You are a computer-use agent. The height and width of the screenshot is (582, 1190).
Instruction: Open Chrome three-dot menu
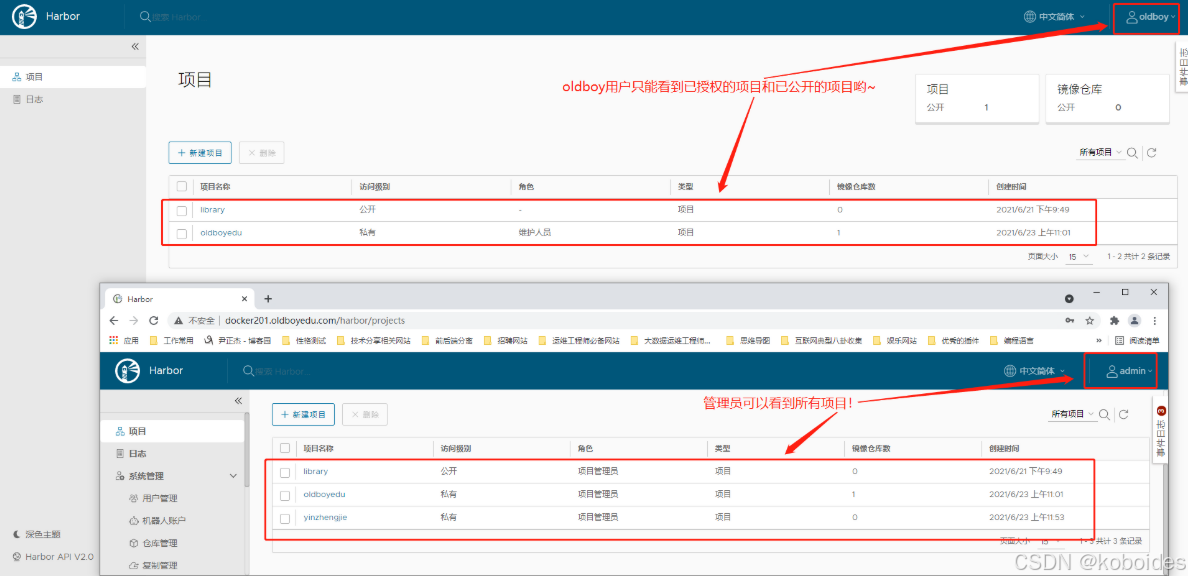1155,320
